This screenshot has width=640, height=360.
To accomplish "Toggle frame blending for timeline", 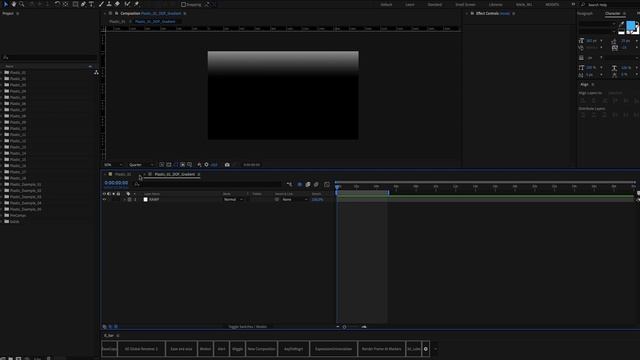I will click(x=308, y=184).
